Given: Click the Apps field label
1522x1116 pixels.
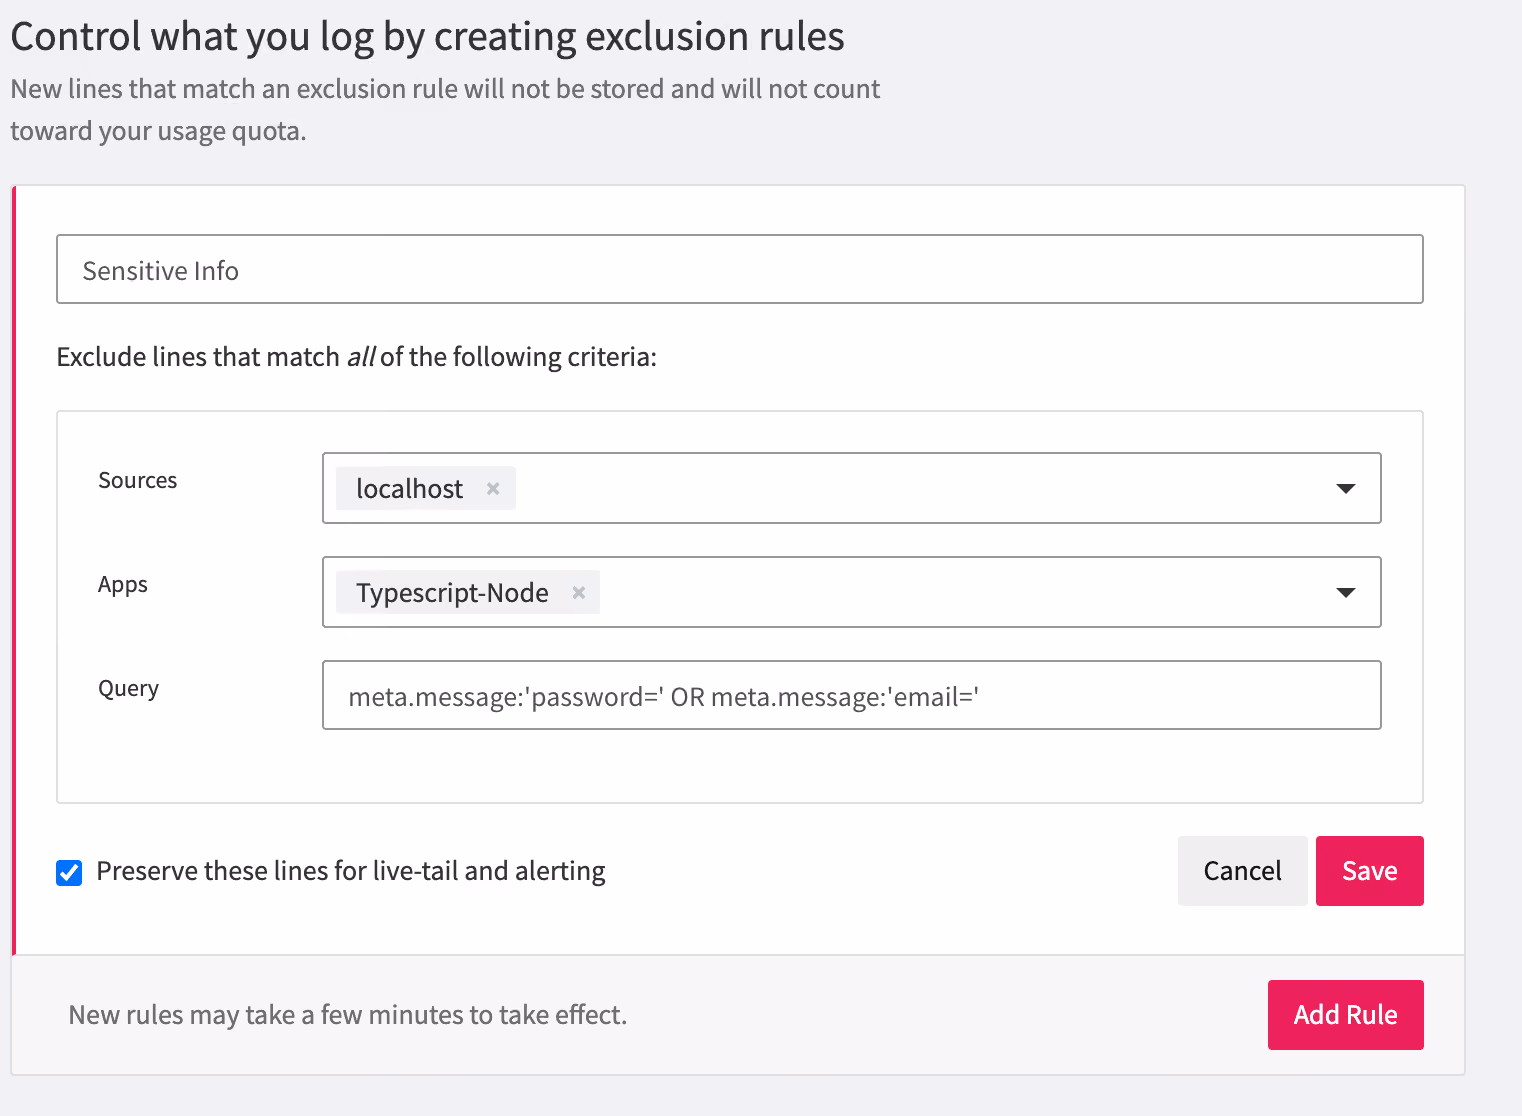Looking at the screenshot, I should point(123,585).
